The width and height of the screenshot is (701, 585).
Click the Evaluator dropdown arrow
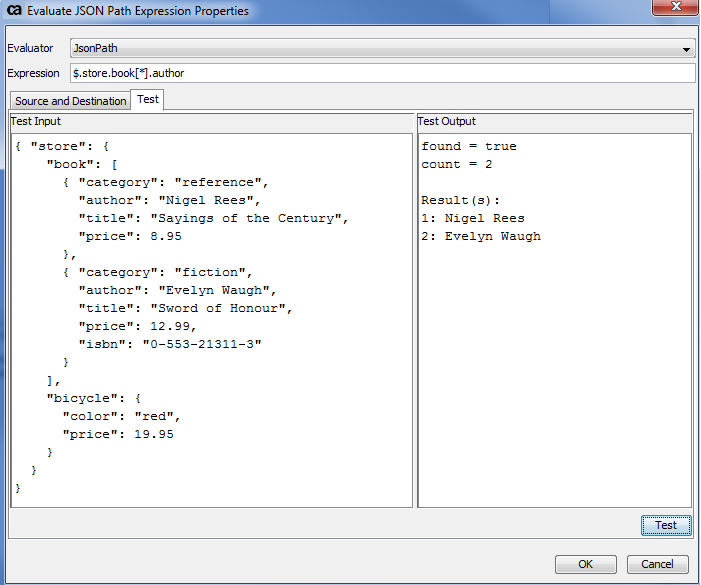(x=686, y=49)
